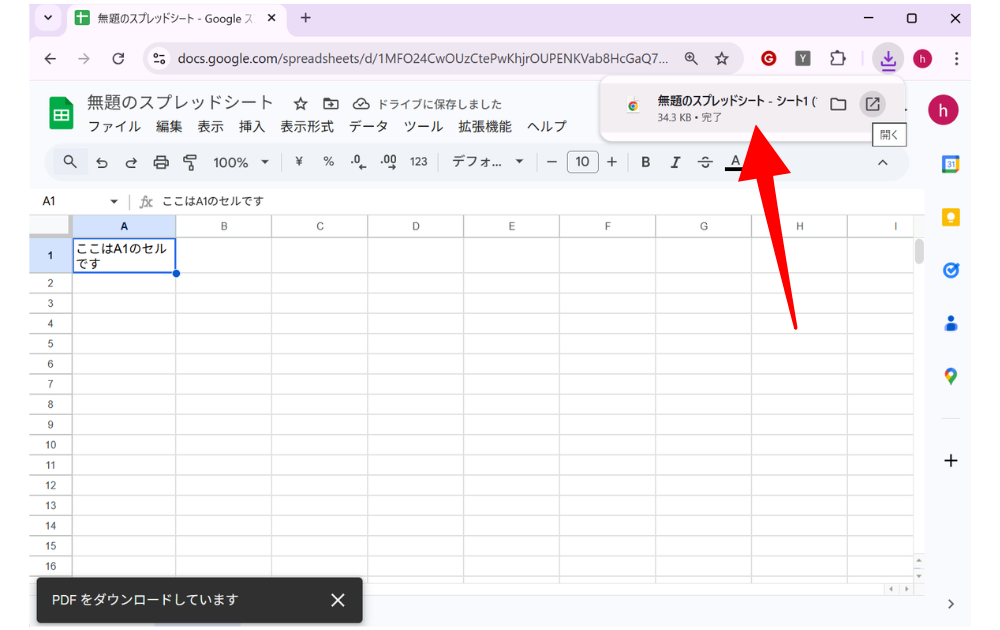Open the ファイル menu
The image size is (1000, 630).
(x=114, y=127)
